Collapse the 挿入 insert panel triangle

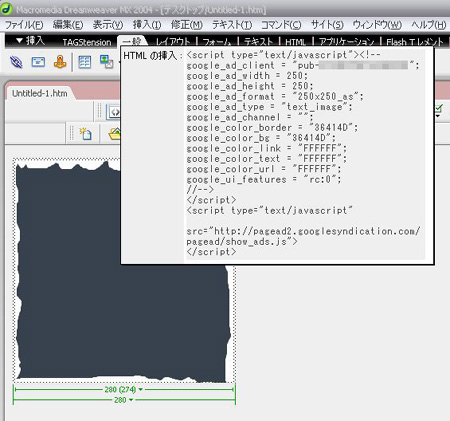tap(19, 41)
